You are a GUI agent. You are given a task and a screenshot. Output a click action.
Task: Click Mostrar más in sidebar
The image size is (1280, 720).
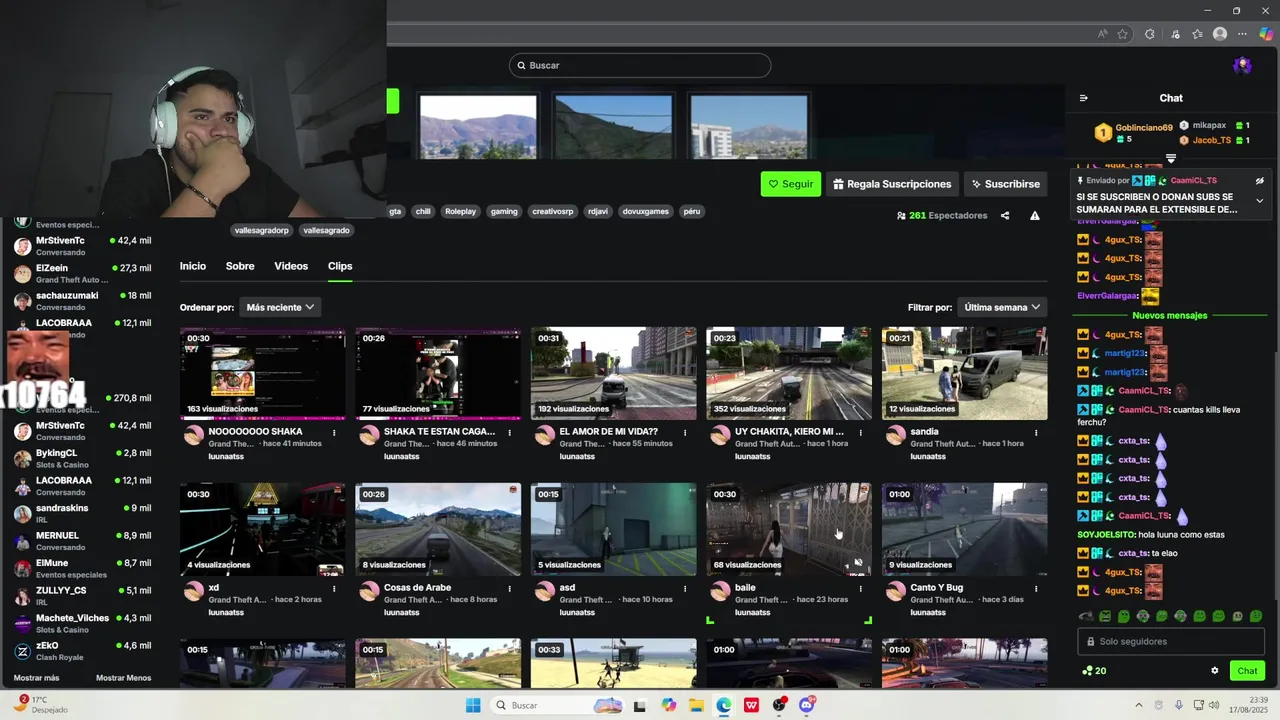[36, 678]
